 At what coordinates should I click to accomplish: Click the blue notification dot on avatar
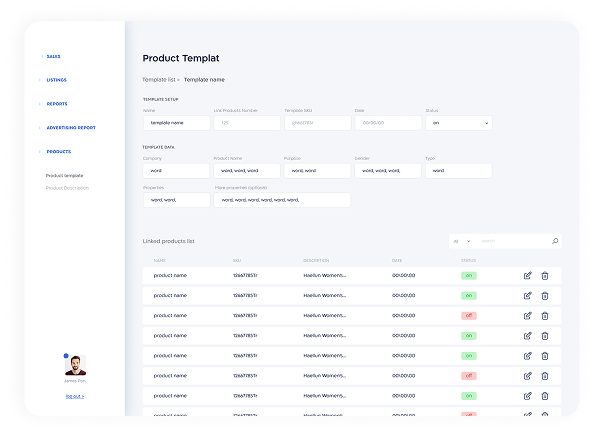[x=66, y=356]
